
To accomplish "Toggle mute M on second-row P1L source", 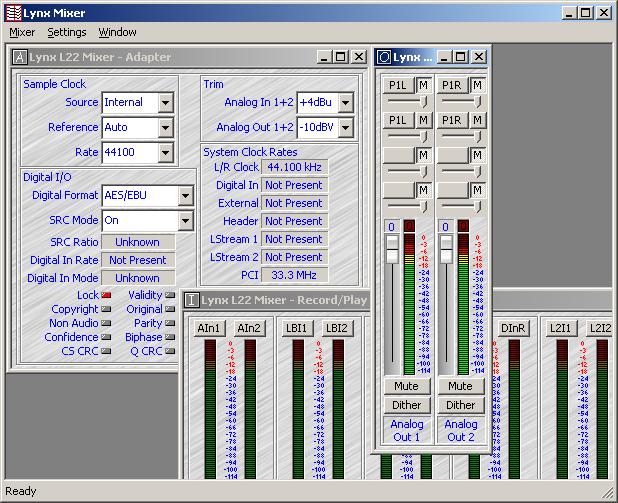I will 423,120.
